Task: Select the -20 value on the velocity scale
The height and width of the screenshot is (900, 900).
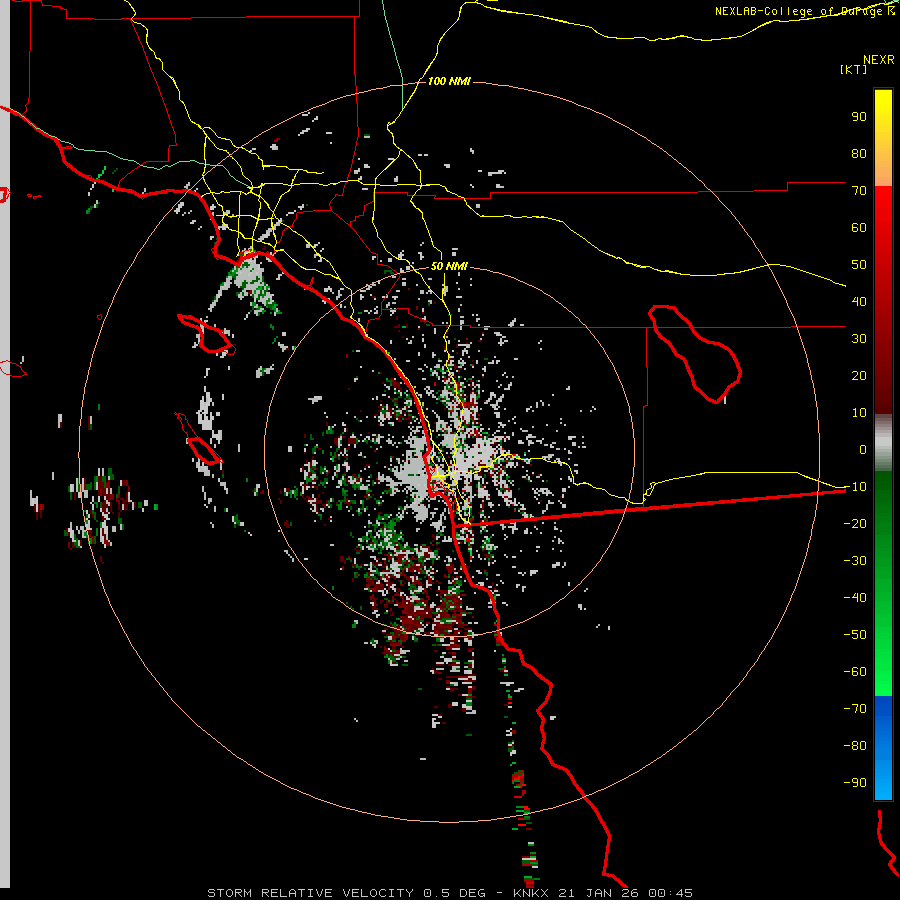Action: click(855, 523)
